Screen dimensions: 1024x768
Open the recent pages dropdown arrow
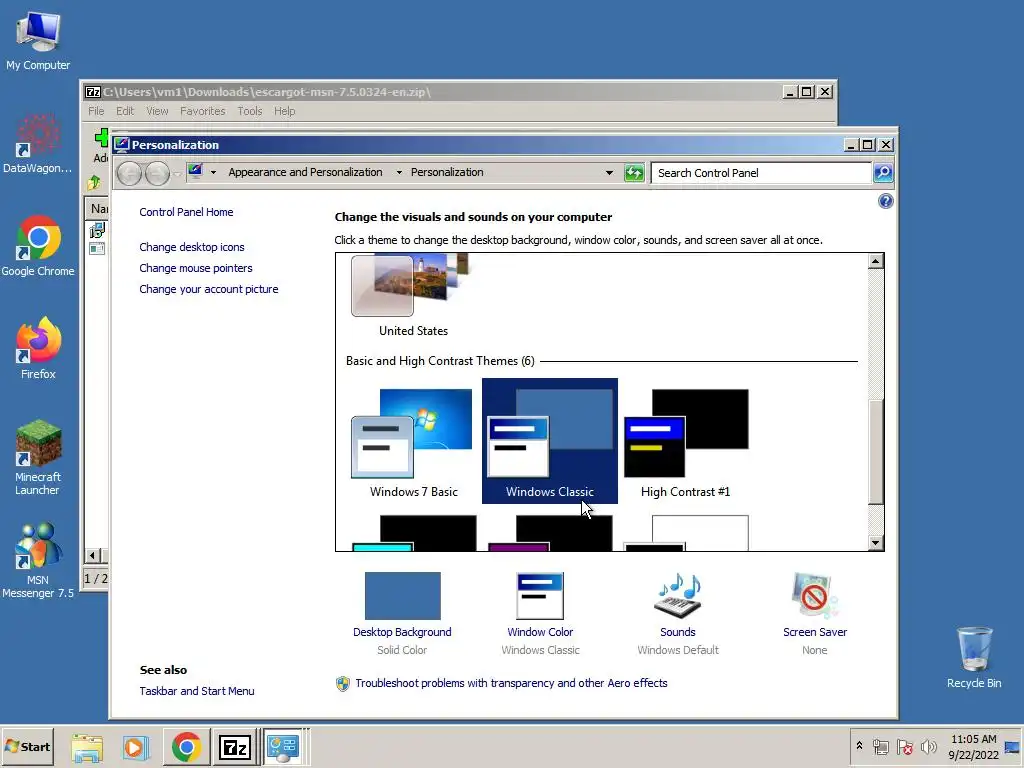pos(177,174)
